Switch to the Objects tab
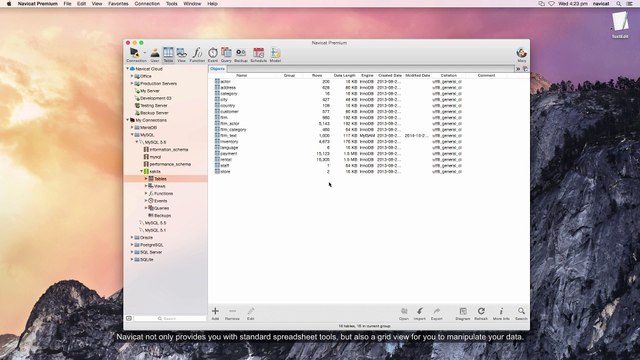This screenshot has height=360, width=640. pyautogui.click(x=218, y=69)
